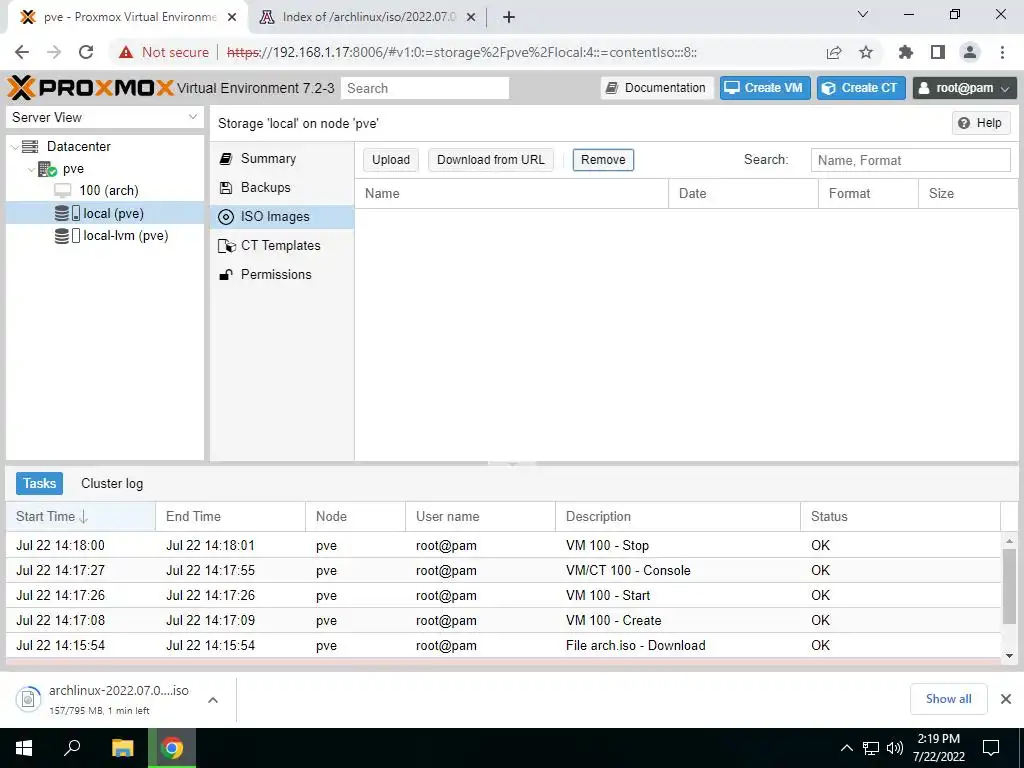This screenshot has height=768, width=1024.
Task: Open the Backups section
Action: [x=282, y=187]
